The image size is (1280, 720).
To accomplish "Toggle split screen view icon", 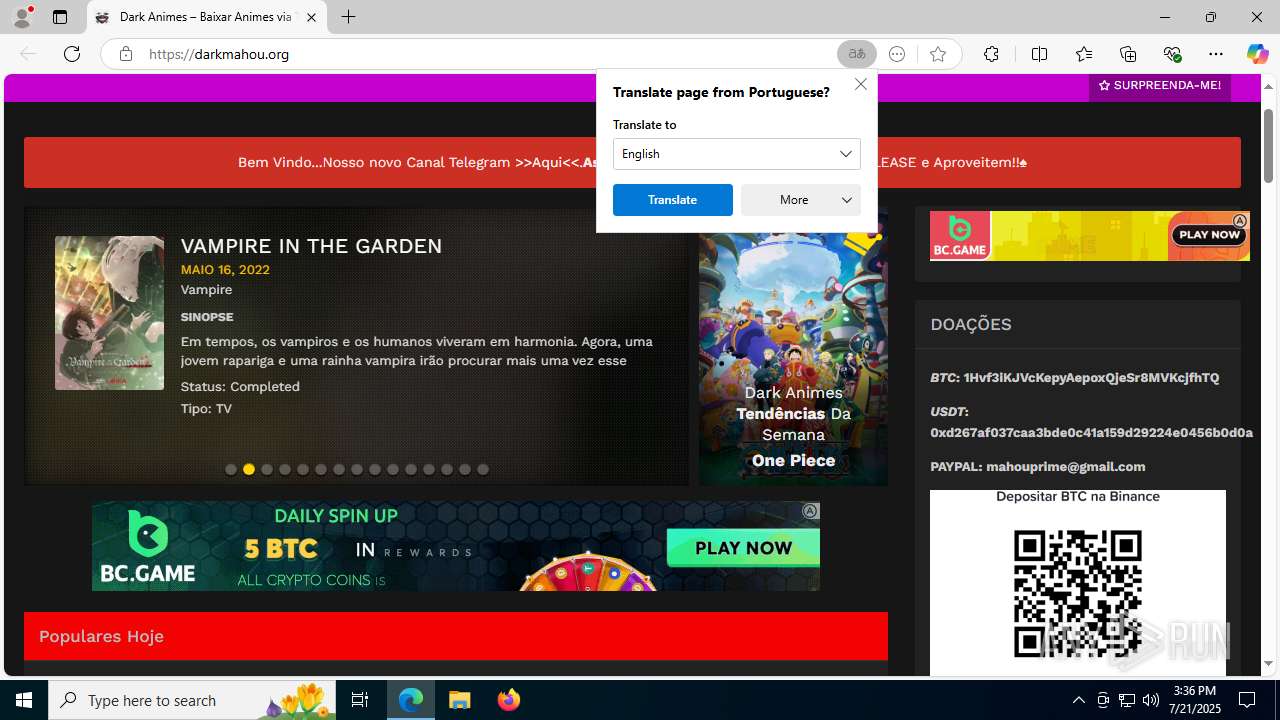I will coord(1039,54).
